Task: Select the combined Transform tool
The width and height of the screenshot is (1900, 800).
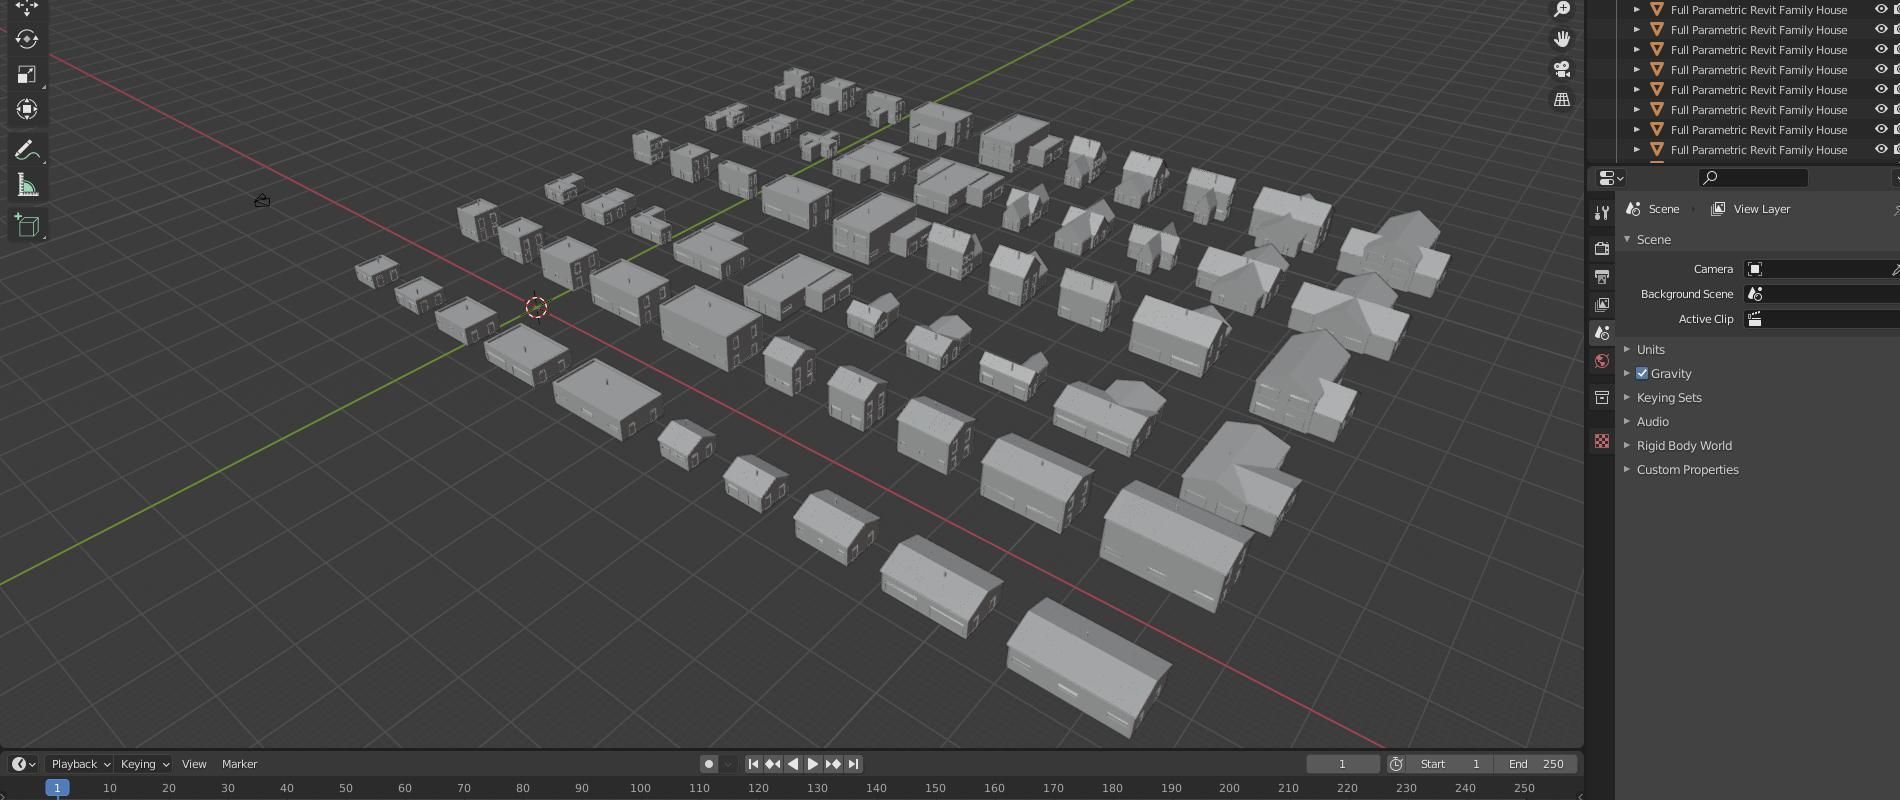Action: click(x=27, y=109)
